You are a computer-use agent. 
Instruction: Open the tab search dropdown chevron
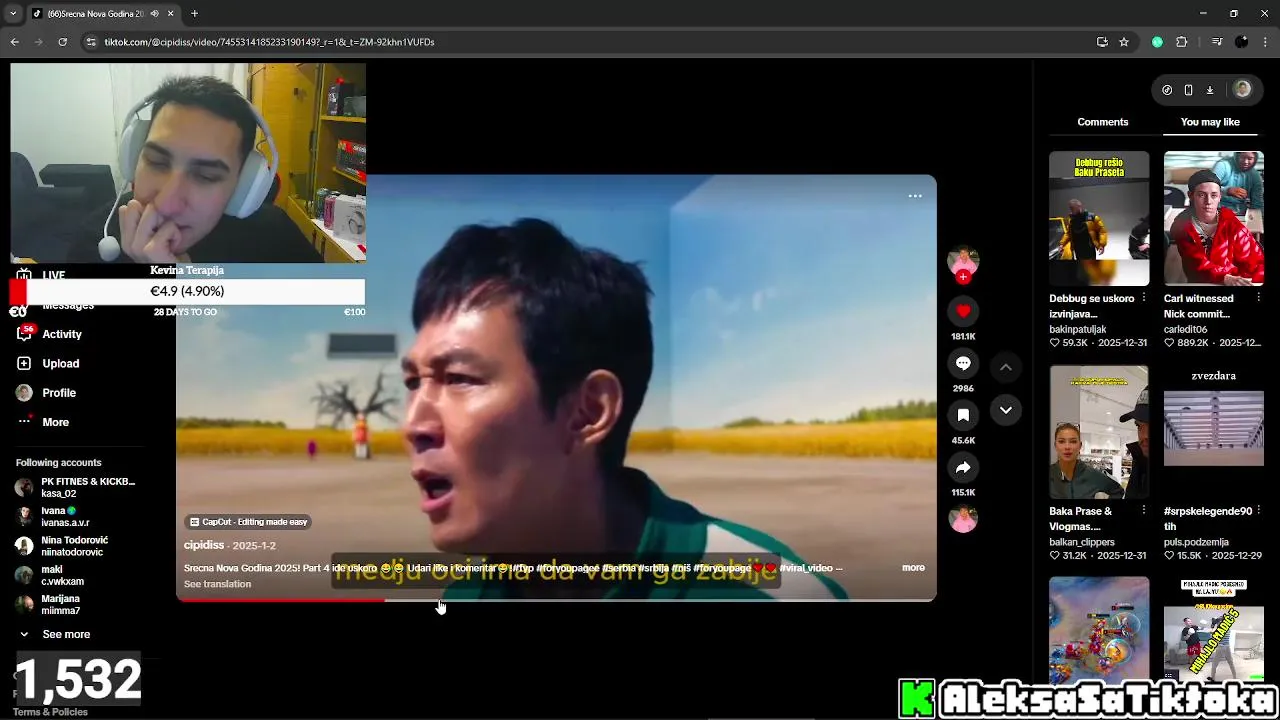click(x=13, y=14)
